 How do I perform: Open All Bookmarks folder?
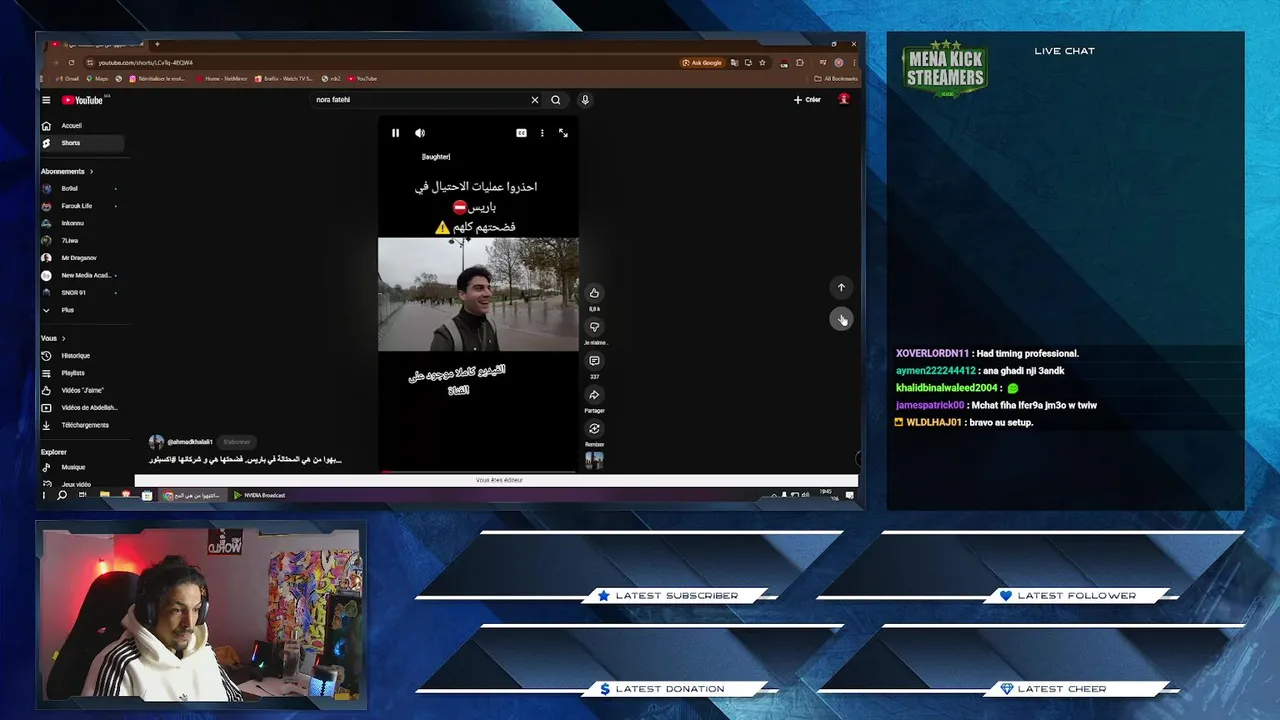(836, 78)
